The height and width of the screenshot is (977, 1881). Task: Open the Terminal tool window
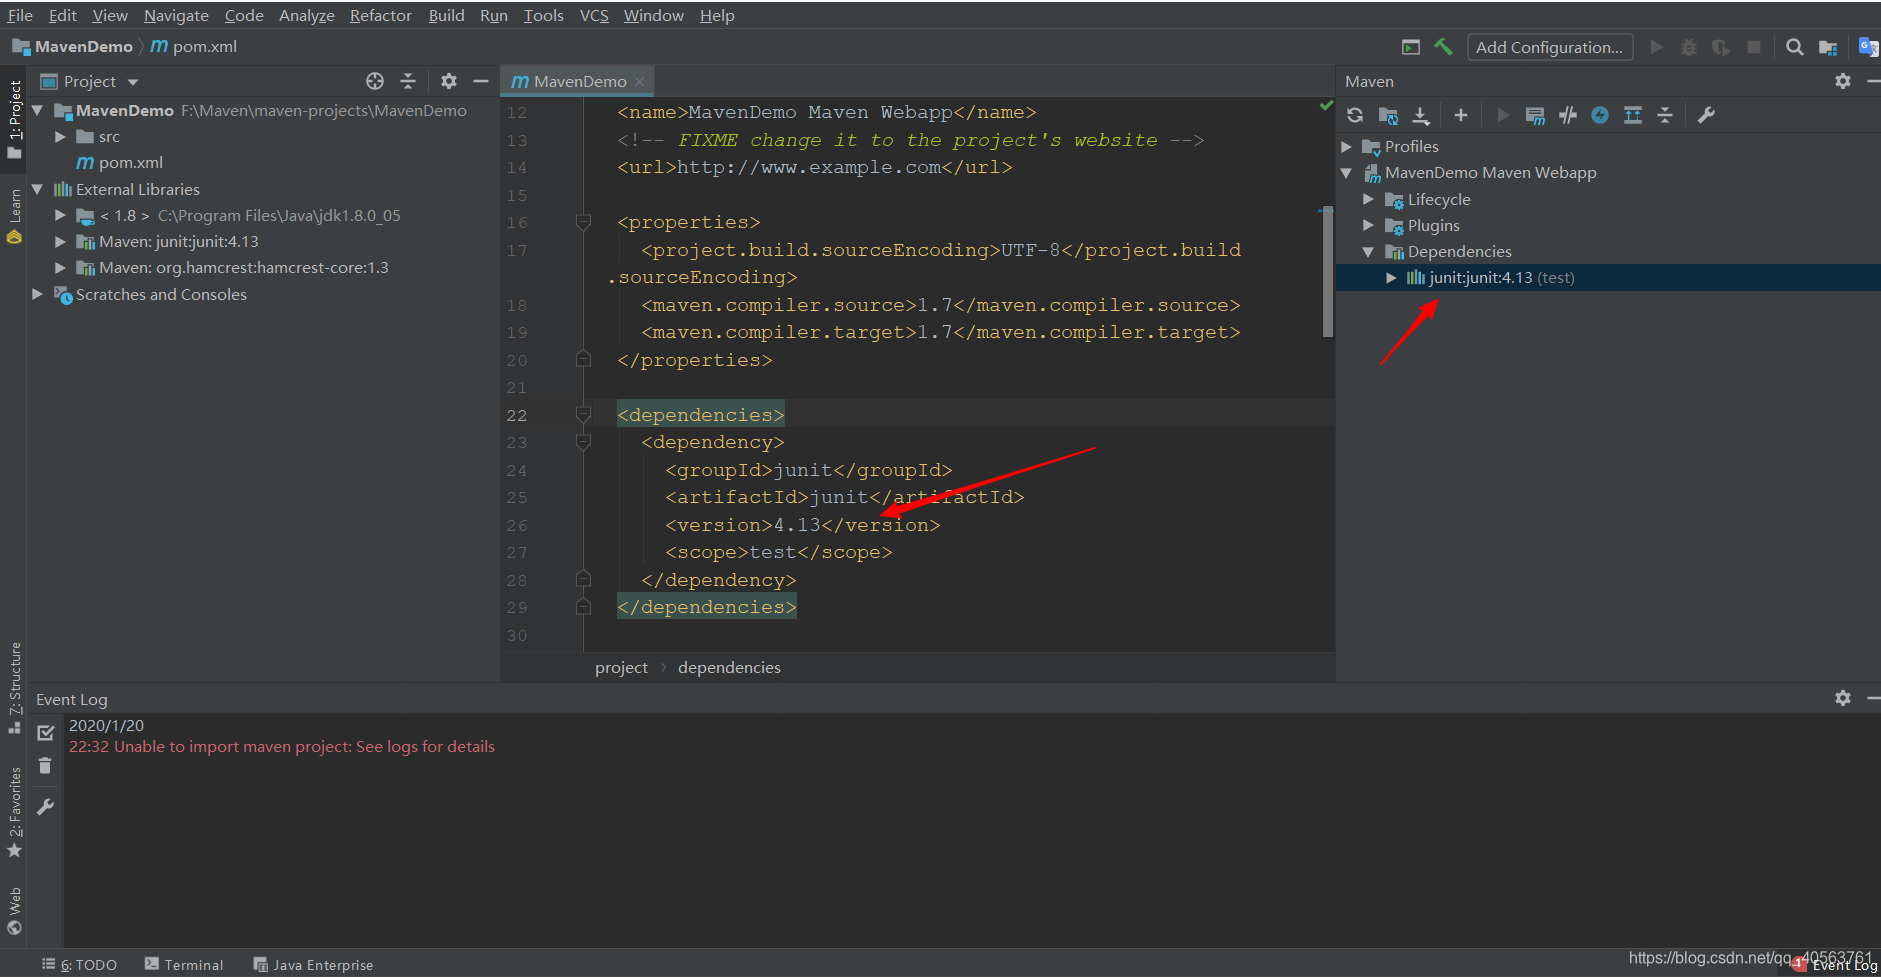coord(184,964)
